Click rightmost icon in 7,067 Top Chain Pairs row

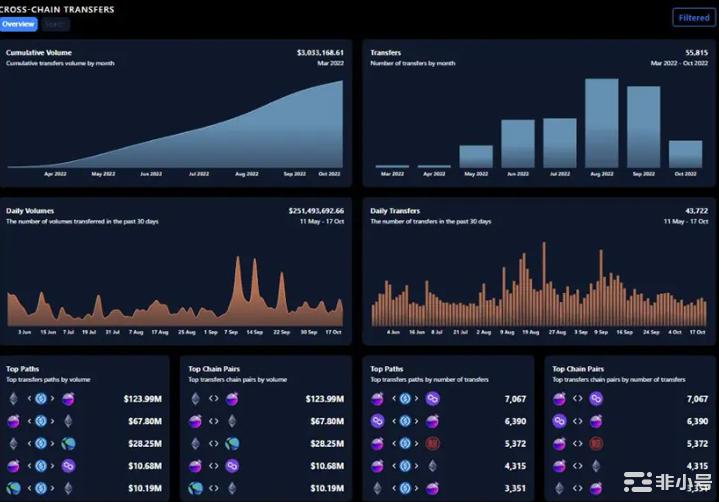[596, 399]
